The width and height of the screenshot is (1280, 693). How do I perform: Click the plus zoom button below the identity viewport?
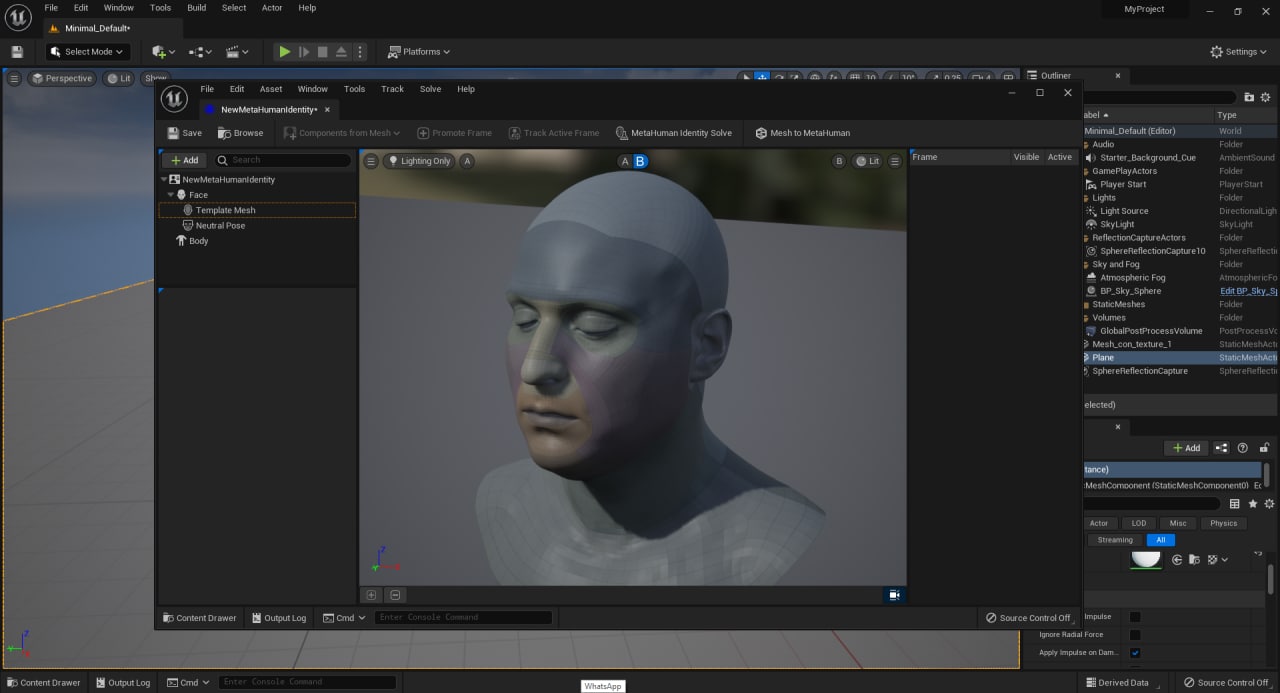point(372,595)
